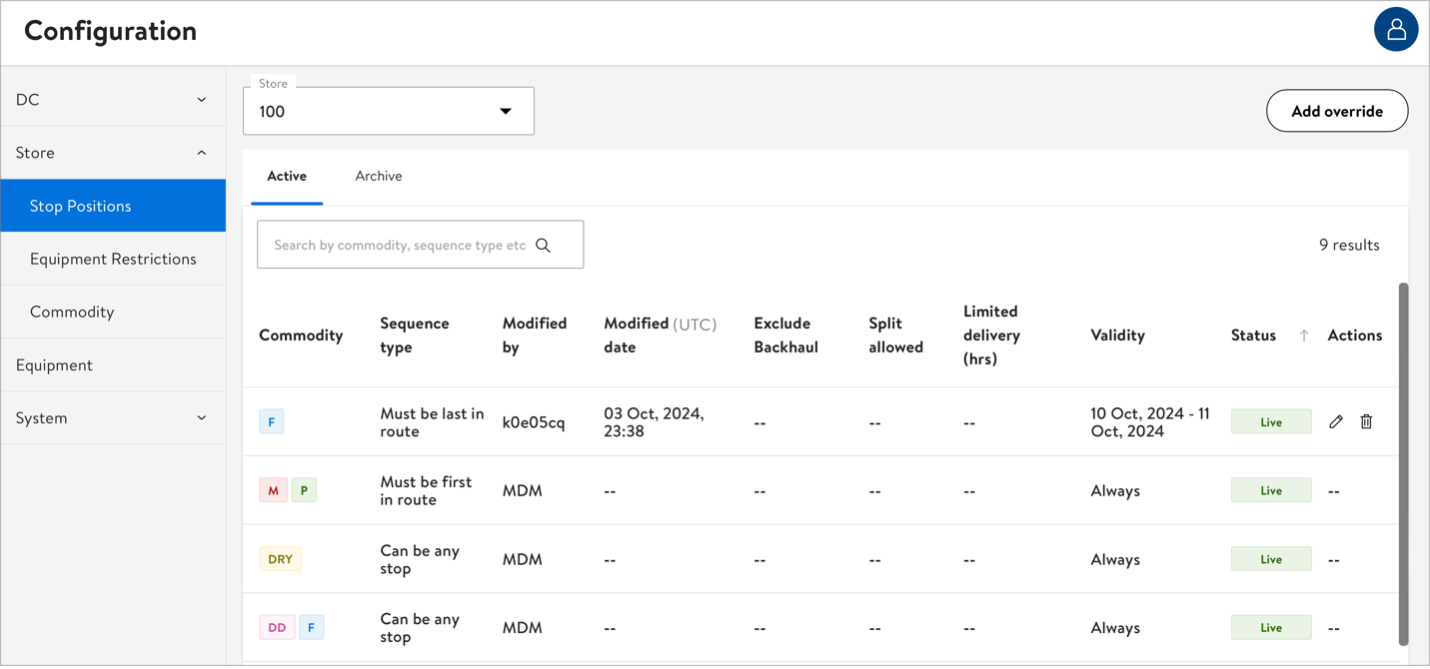Click the user profile avatar icon
This screenshot has height=669, width=1430.
(x=1397, y=30)
